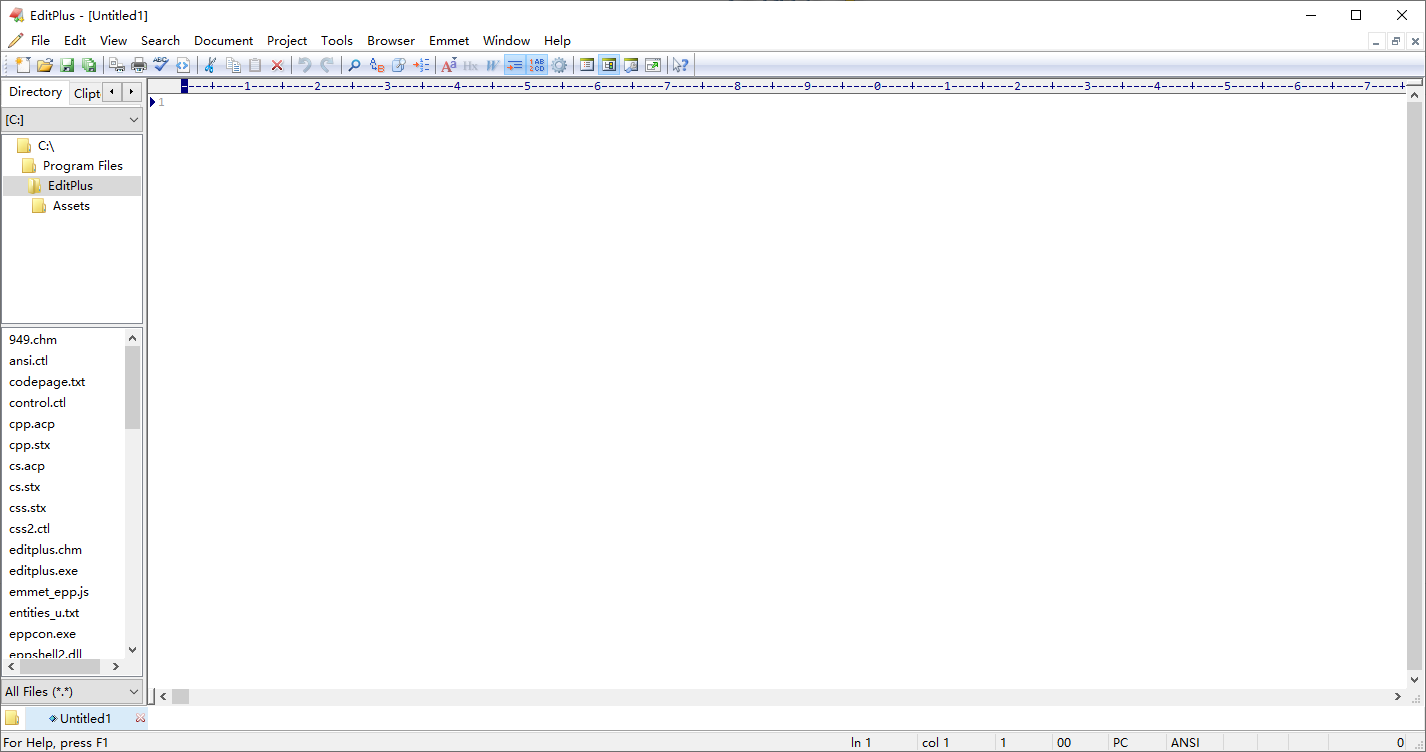Viewport: 1426px width, 752px height.
Task: Toggle Auto Indent toolbar button
Action: [515, 65]
